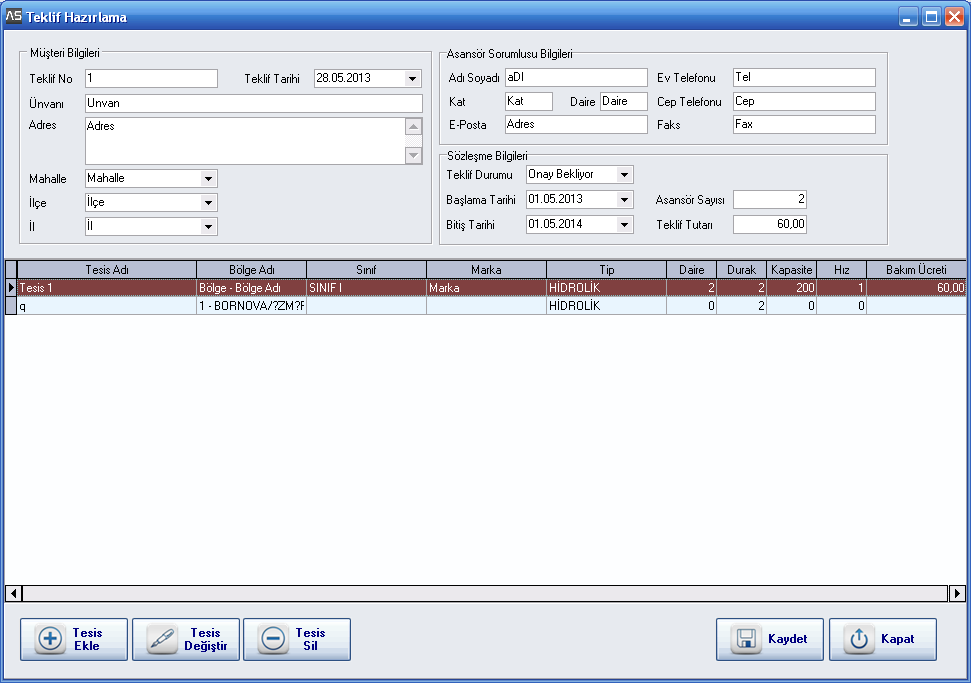Click the HİDROLİK cell in row q

pos(606,306)
